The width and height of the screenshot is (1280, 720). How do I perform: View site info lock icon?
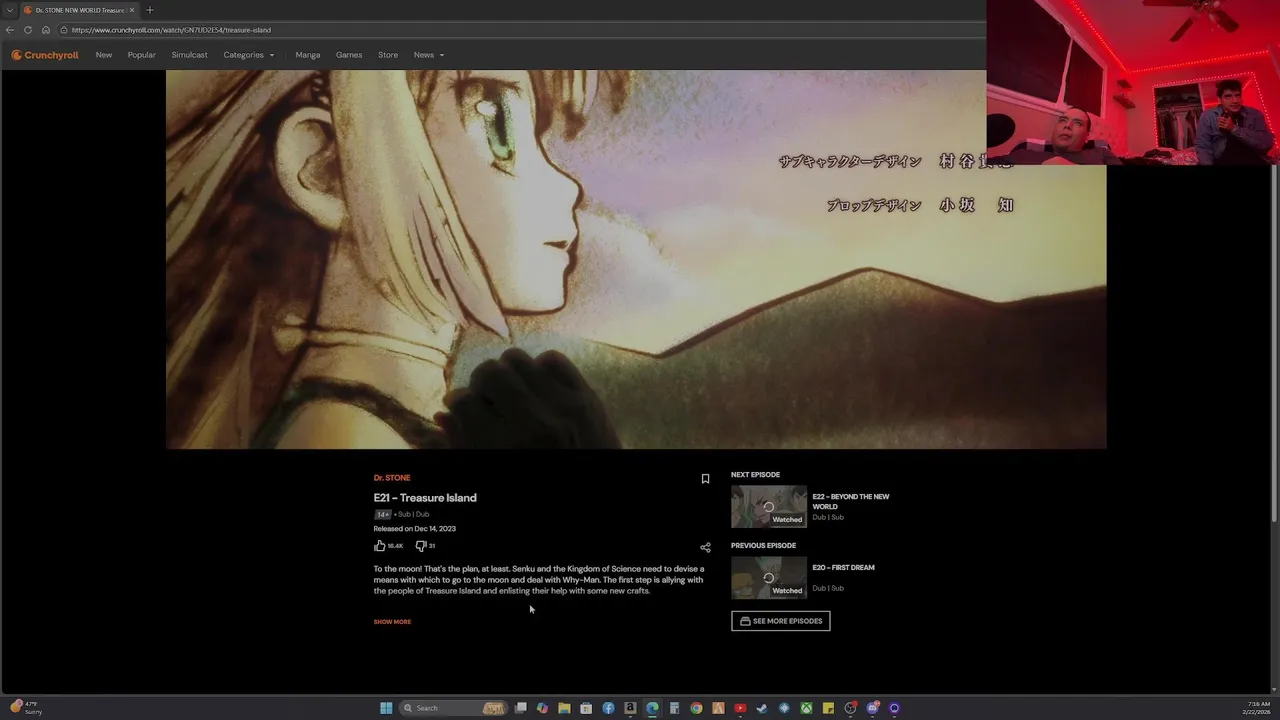64,30
